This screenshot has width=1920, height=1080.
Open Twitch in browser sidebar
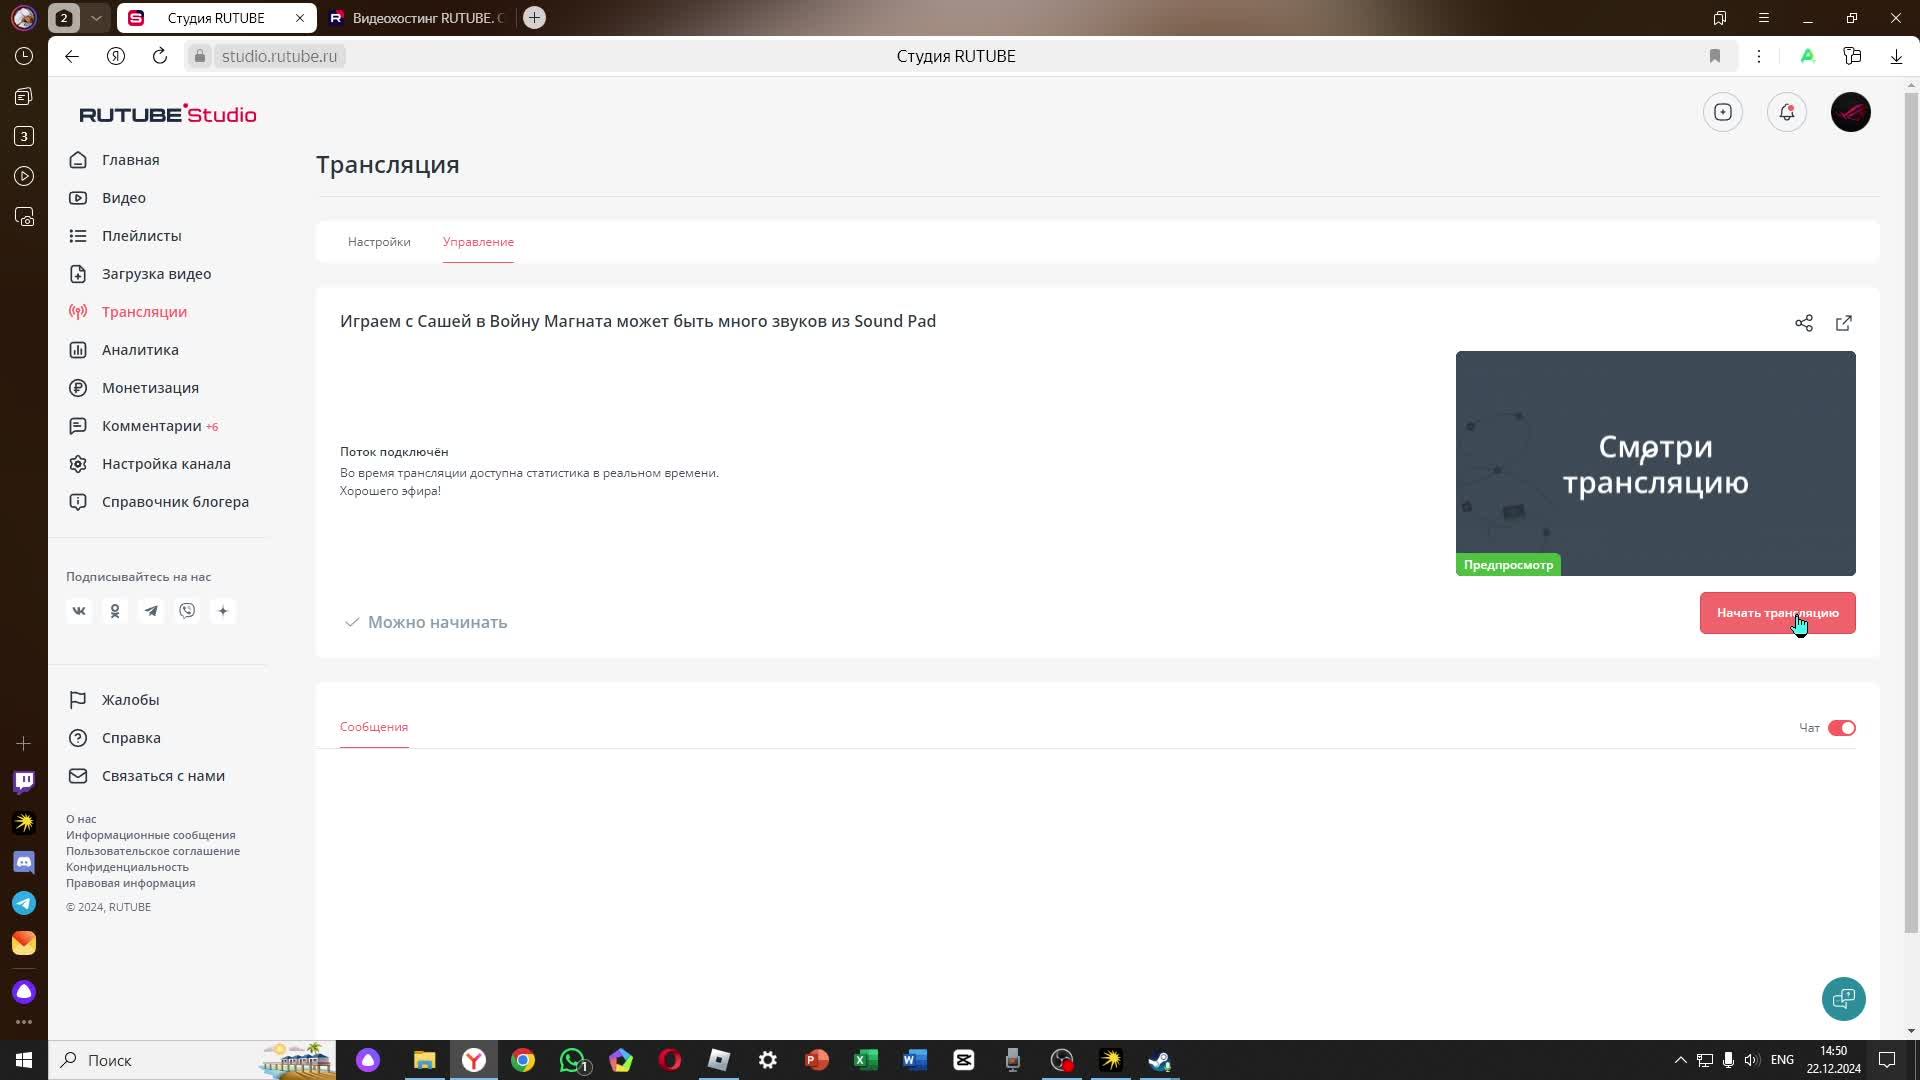point(24,782)
